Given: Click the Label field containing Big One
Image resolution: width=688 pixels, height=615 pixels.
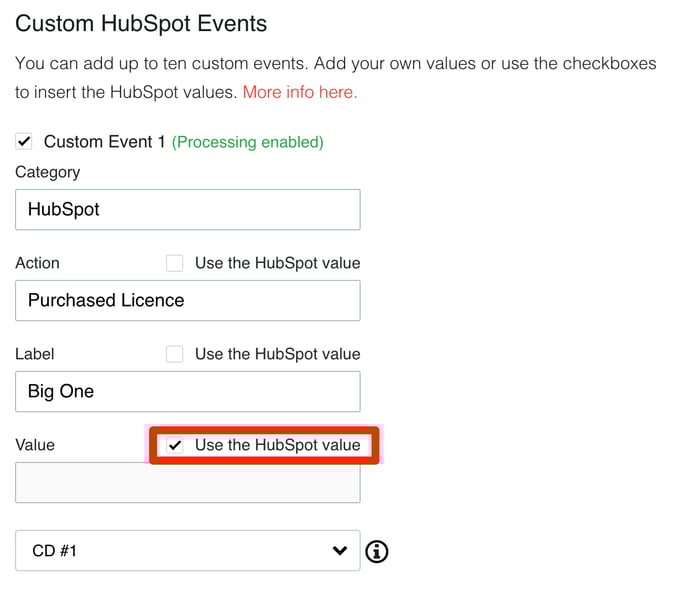Looking at the screenshot, I should (x=188, y=392).
